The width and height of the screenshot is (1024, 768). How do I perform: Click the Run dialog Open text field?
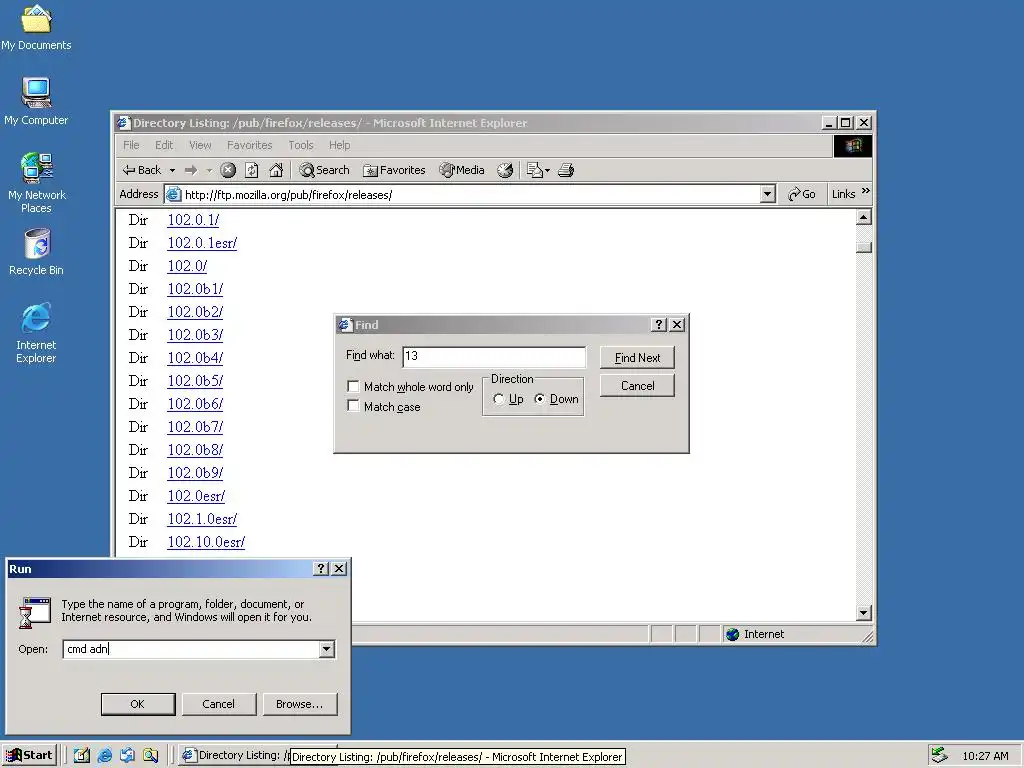[191, 649]
